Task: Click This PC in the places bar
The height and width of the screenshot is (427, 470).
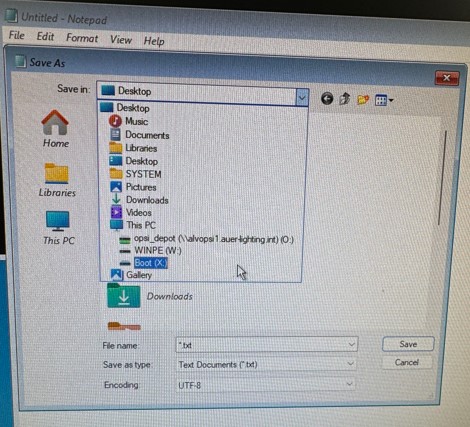Action: click(x=58, y=228)
